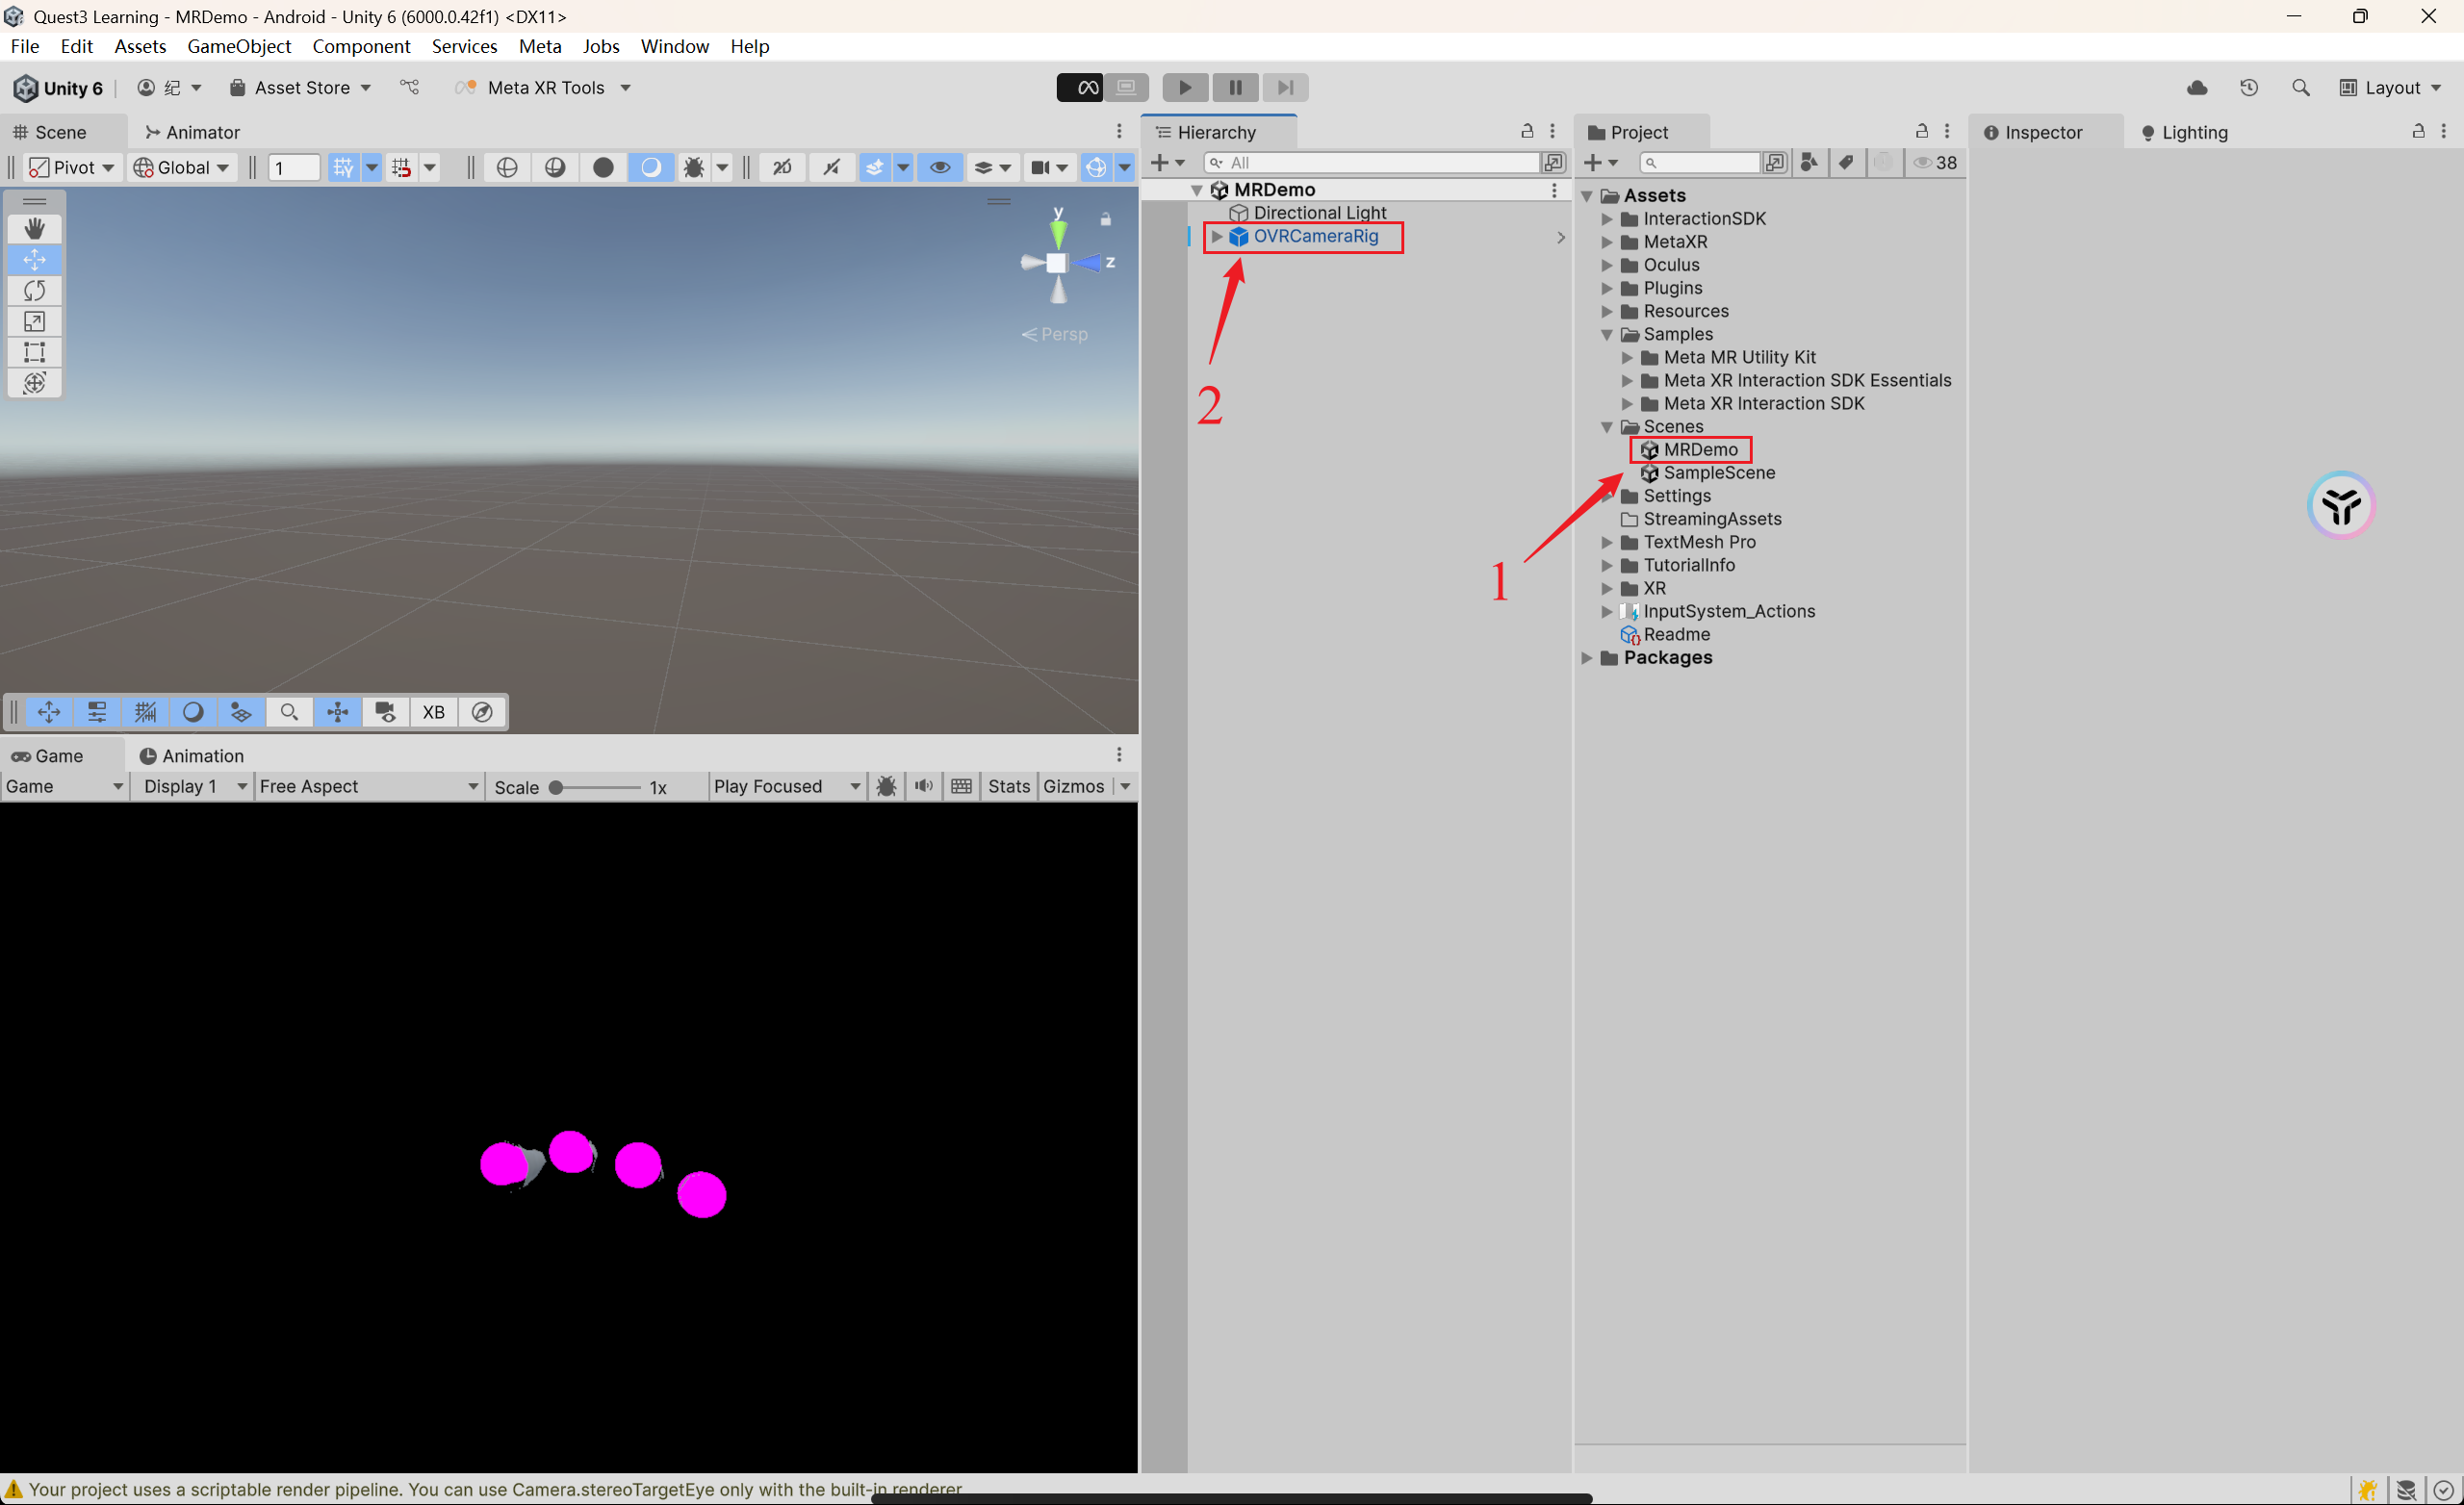
Task: Select the Rect transform tool
Action: pyautogui.click(x=34, y=352)
